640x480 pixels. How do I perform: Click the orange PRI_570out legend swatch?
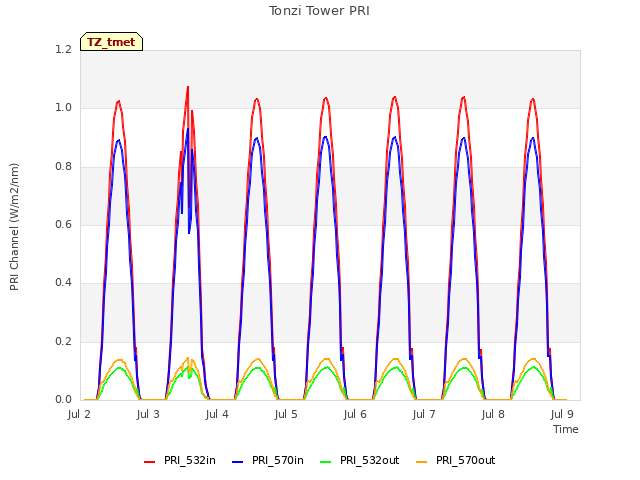(422, 462)
